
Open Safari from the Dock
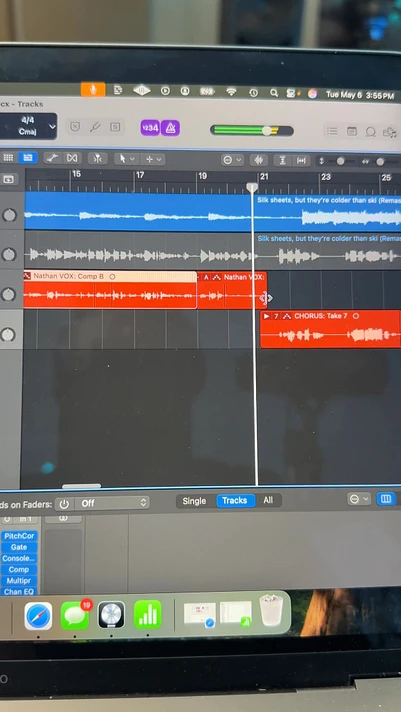point(38,616)
